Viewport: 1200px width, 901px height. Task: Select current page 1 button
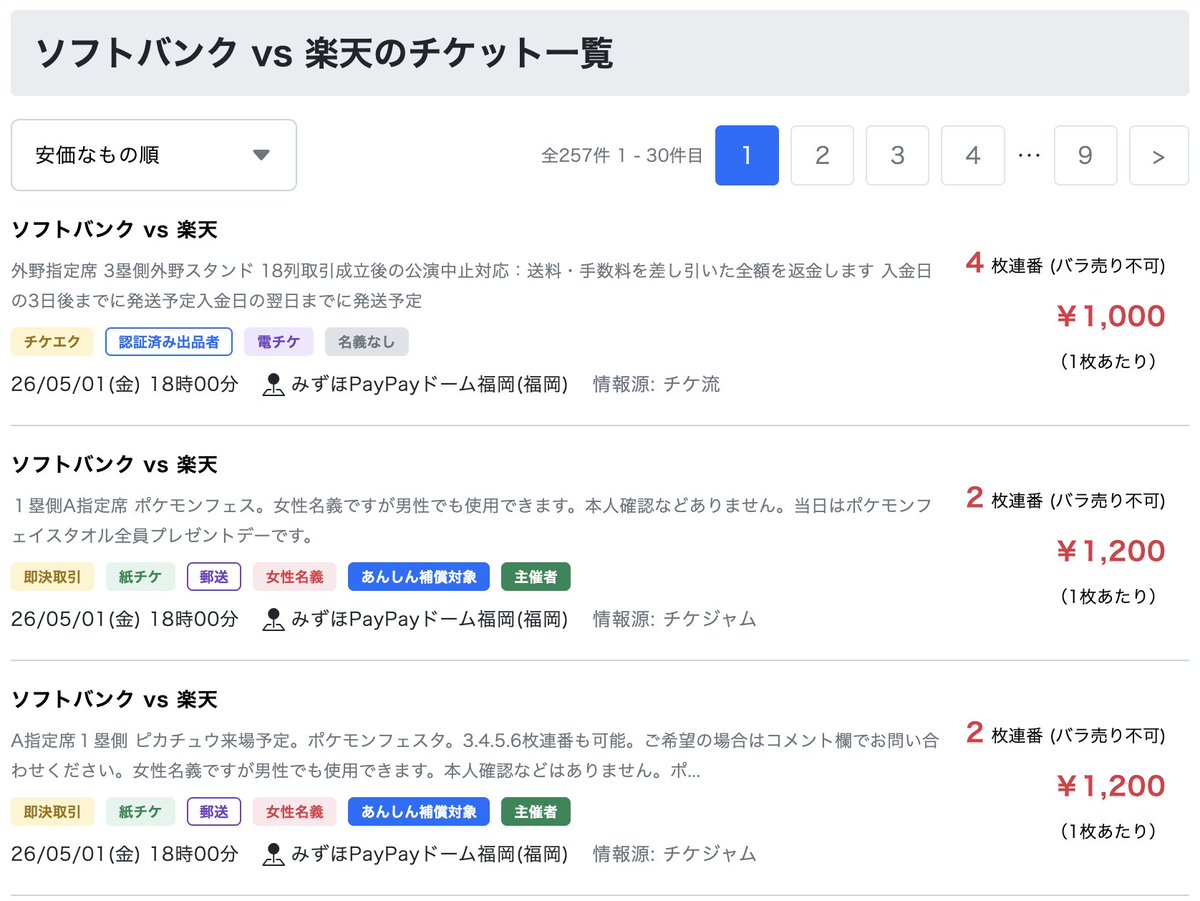tap(747, 155)
